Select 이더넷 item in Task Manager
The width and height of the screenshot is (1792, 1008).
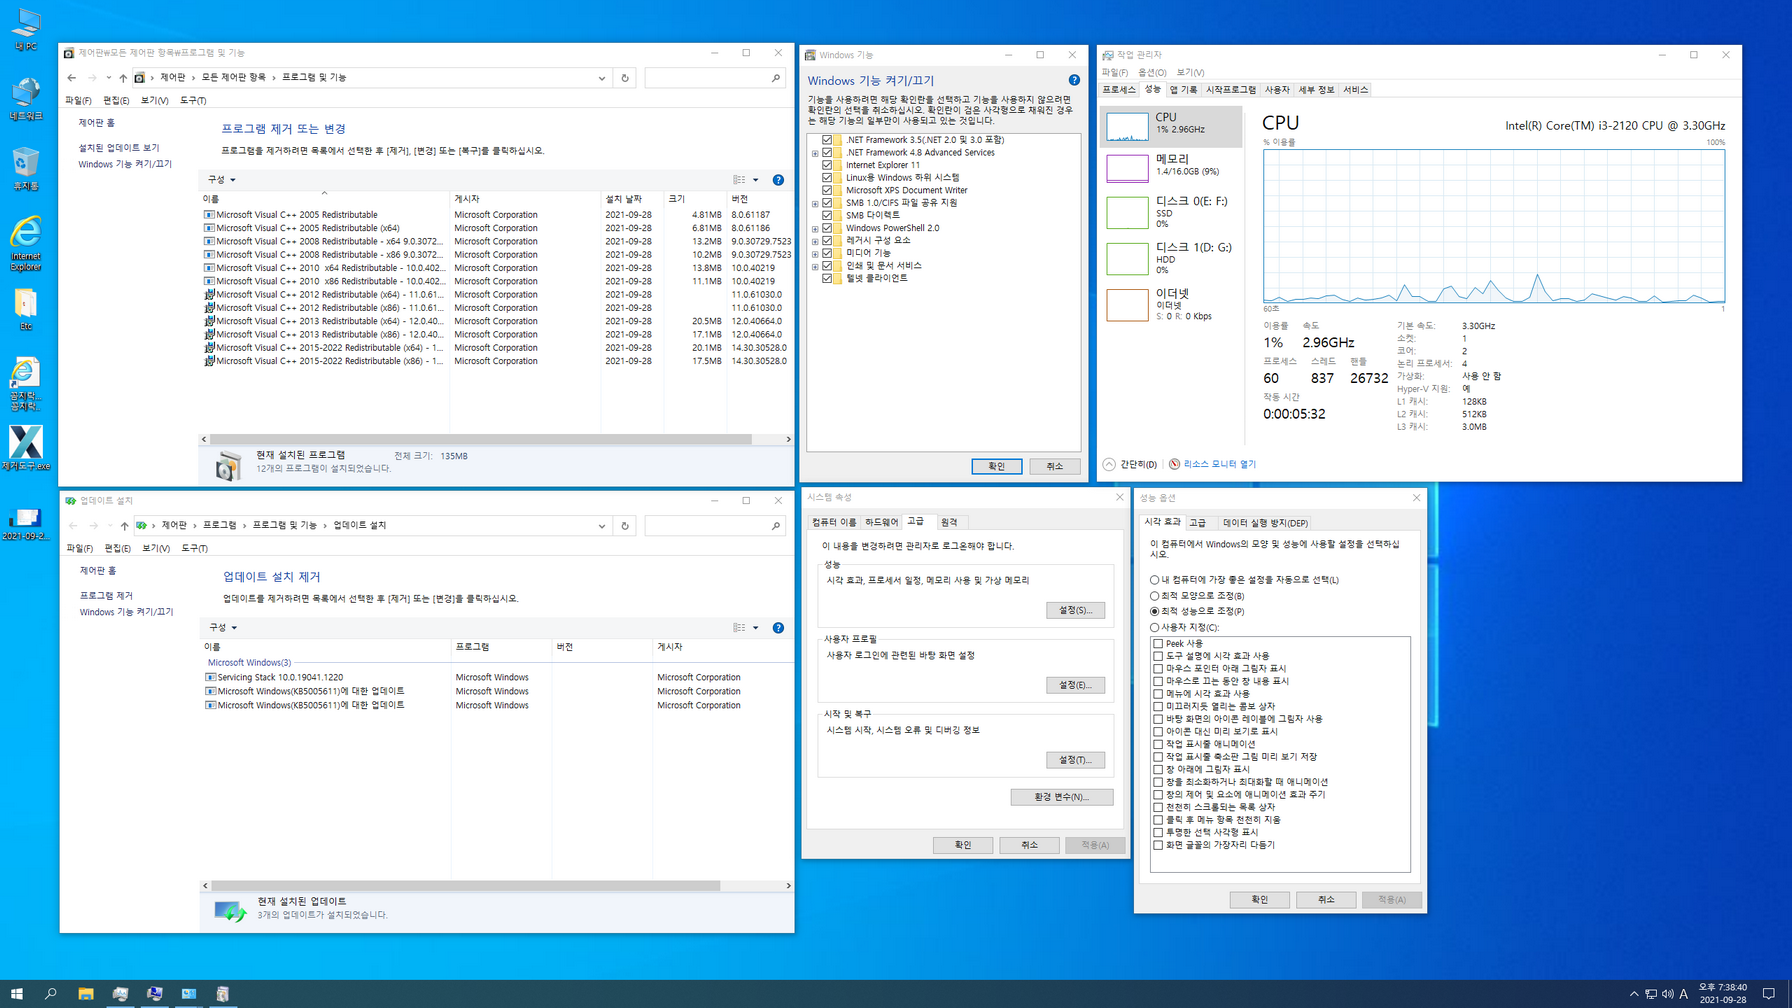[1171, 303]
